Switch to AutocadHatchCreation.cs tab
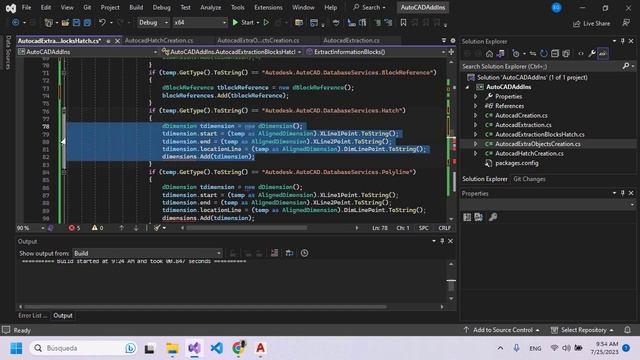The width and height of the screenshot is (640, 360). pyautogui.click(x=159, y=40)
